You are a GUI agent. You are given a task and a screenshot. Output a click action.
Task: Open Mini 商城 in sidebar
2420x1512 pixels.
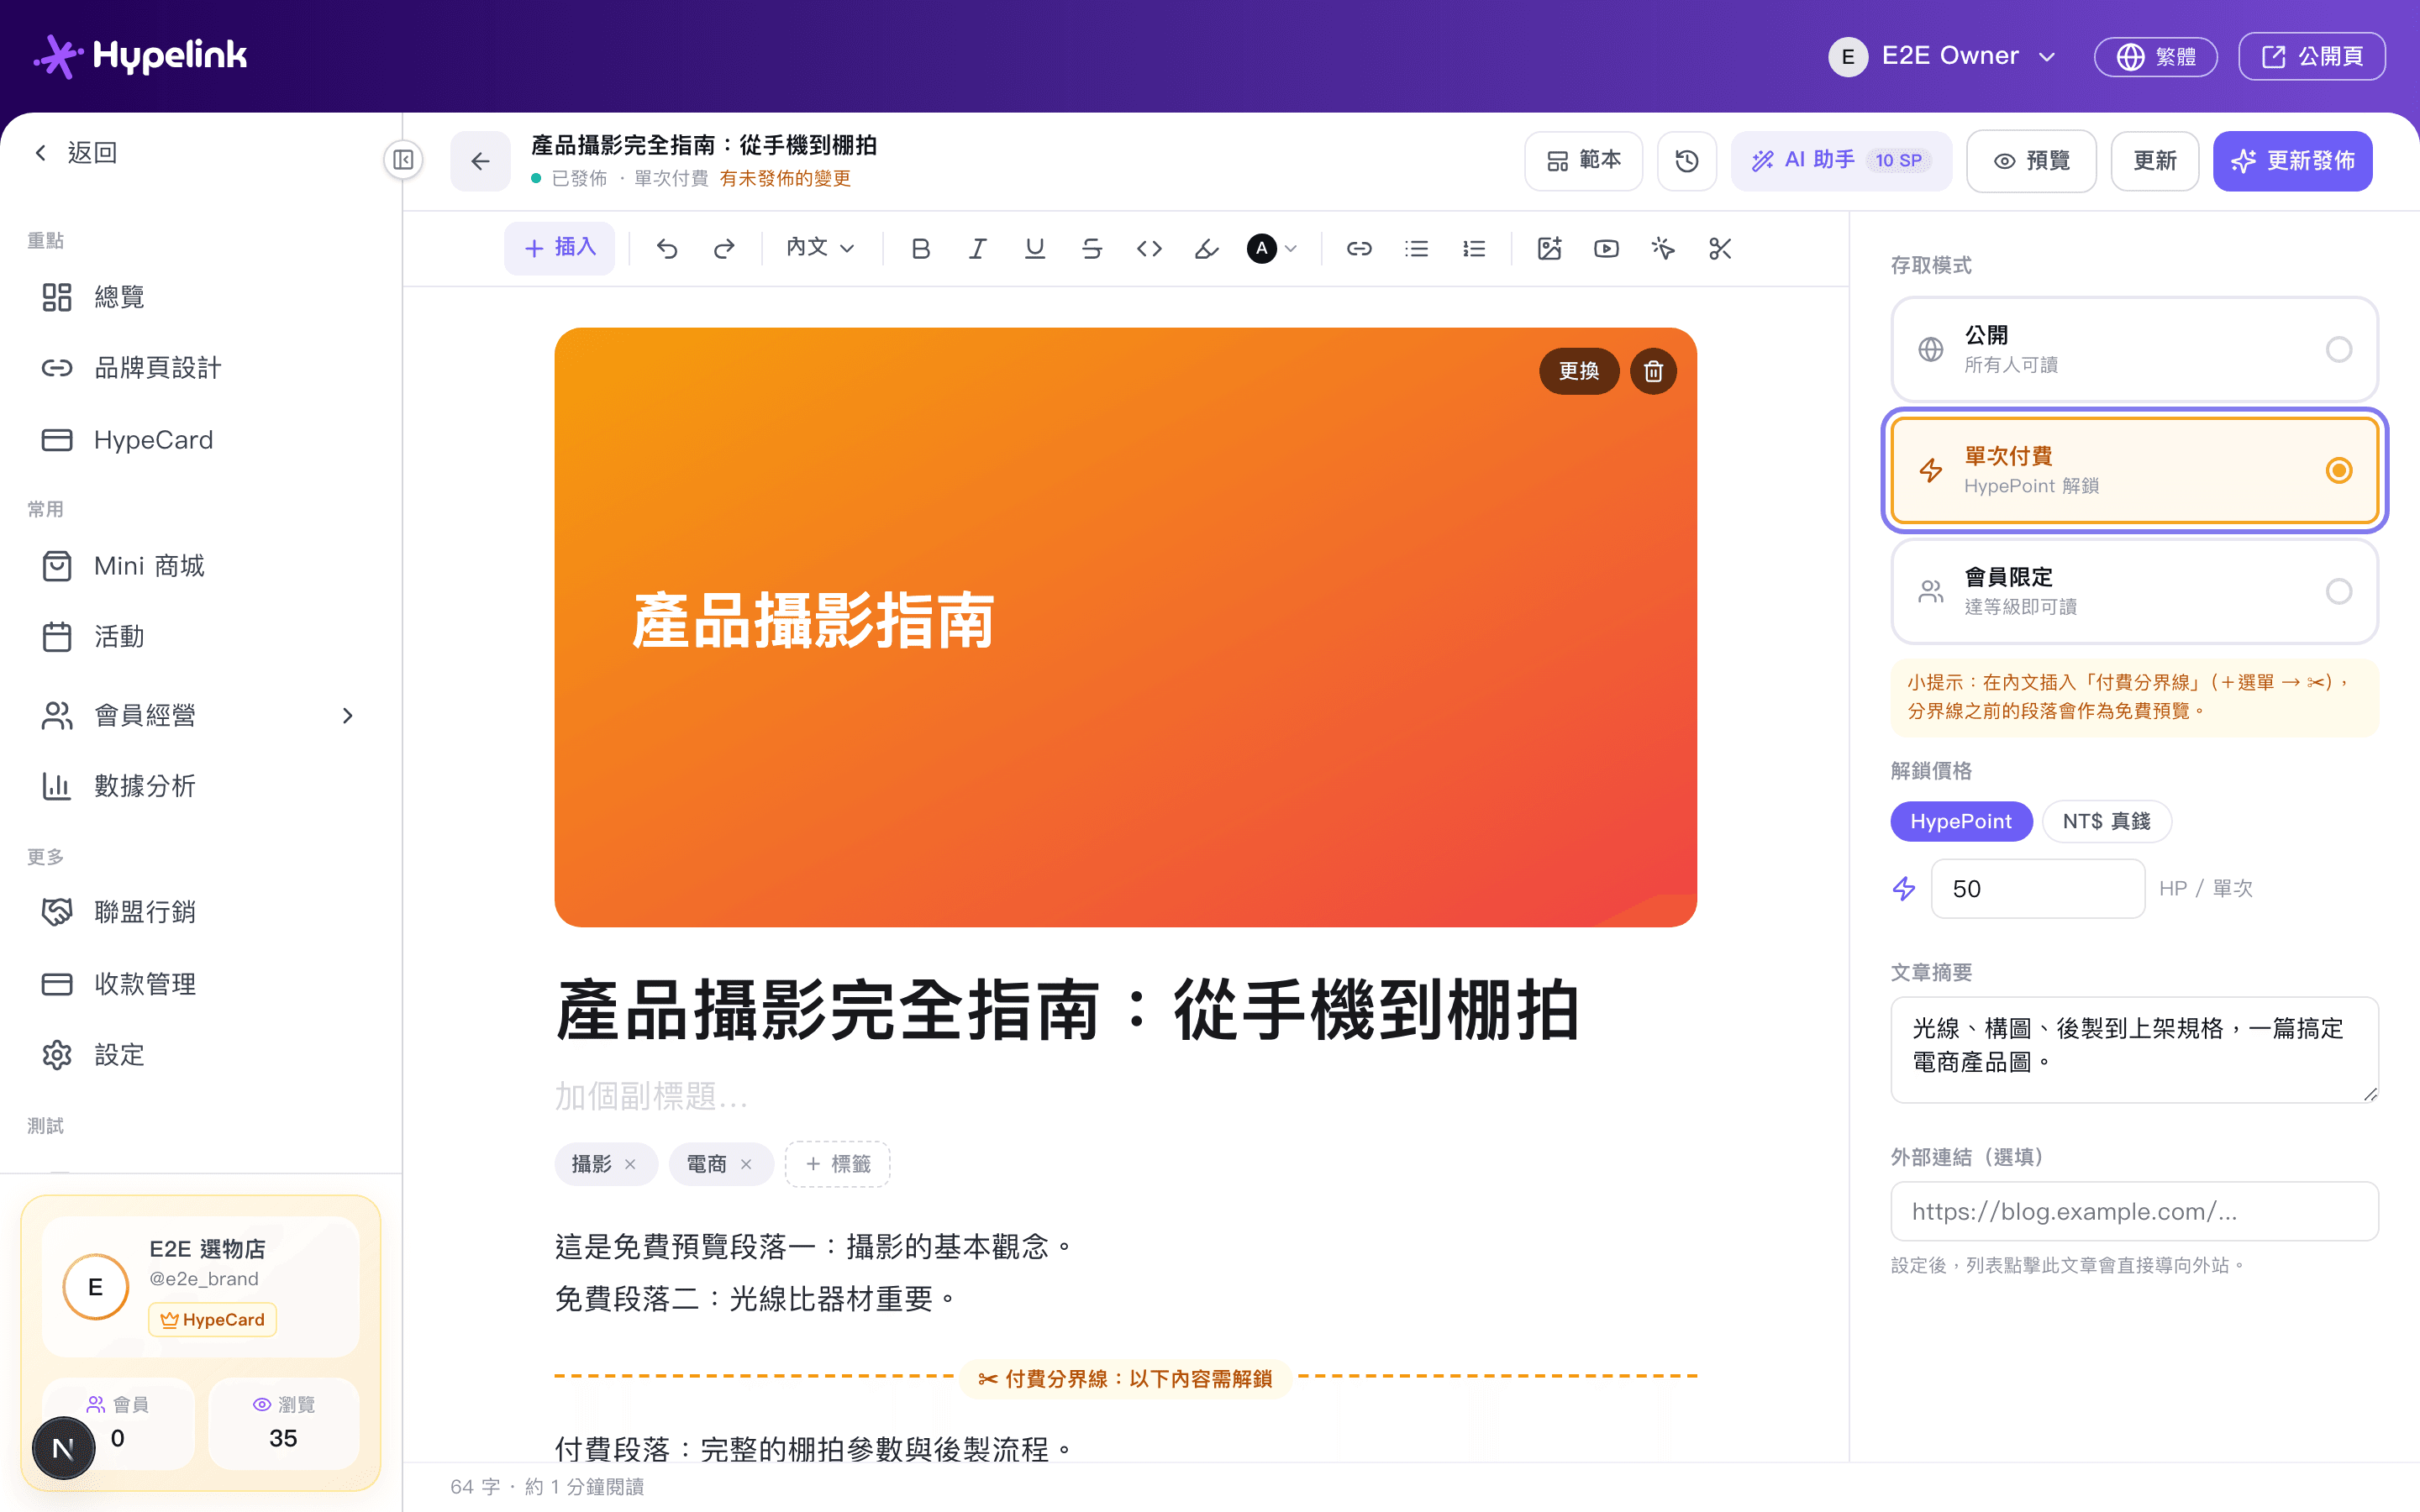tap(200, 566)
